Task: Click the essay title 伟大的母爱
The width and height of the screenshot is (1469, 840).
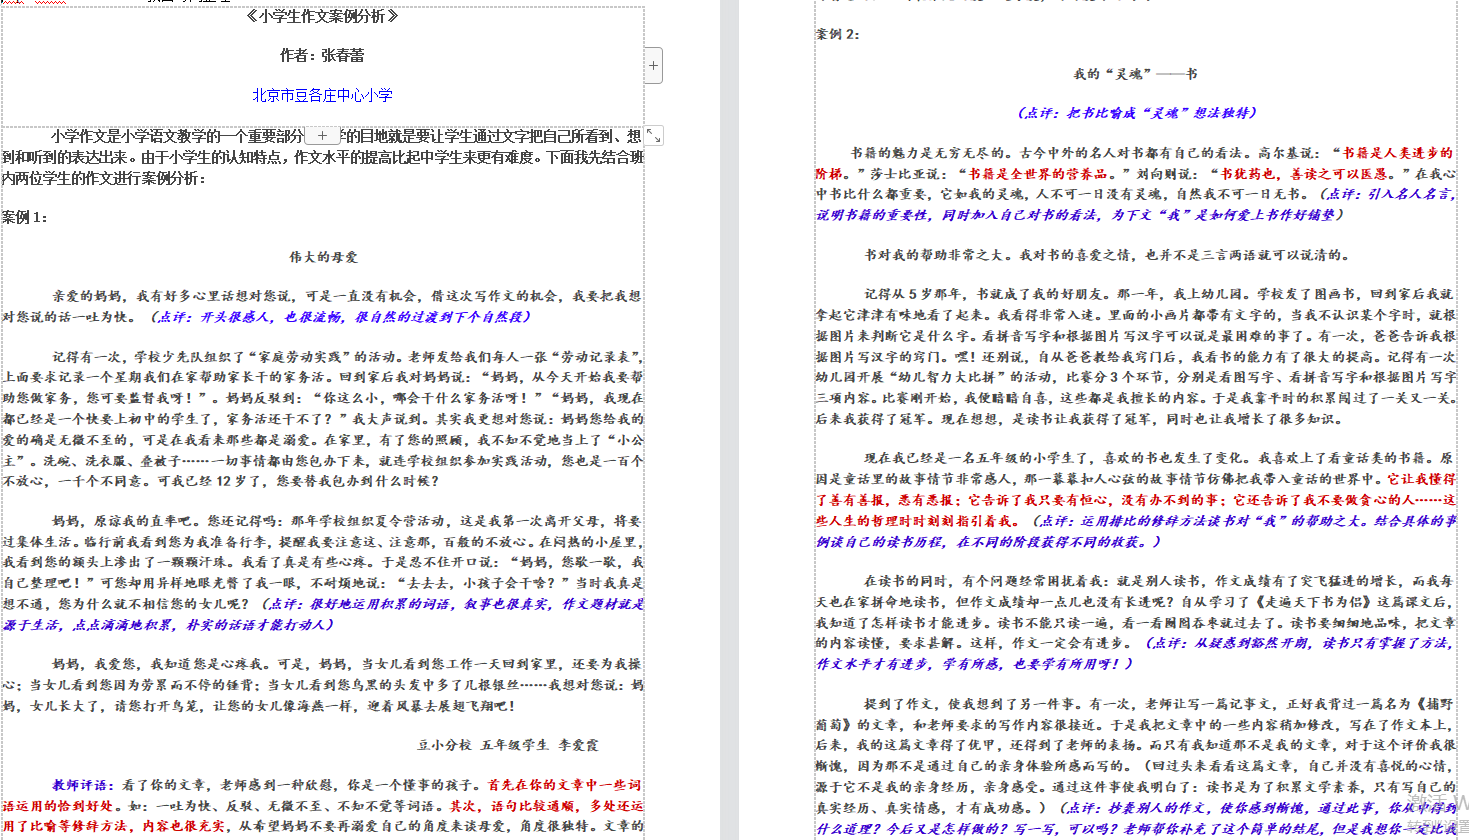Action: coord(323,257)
